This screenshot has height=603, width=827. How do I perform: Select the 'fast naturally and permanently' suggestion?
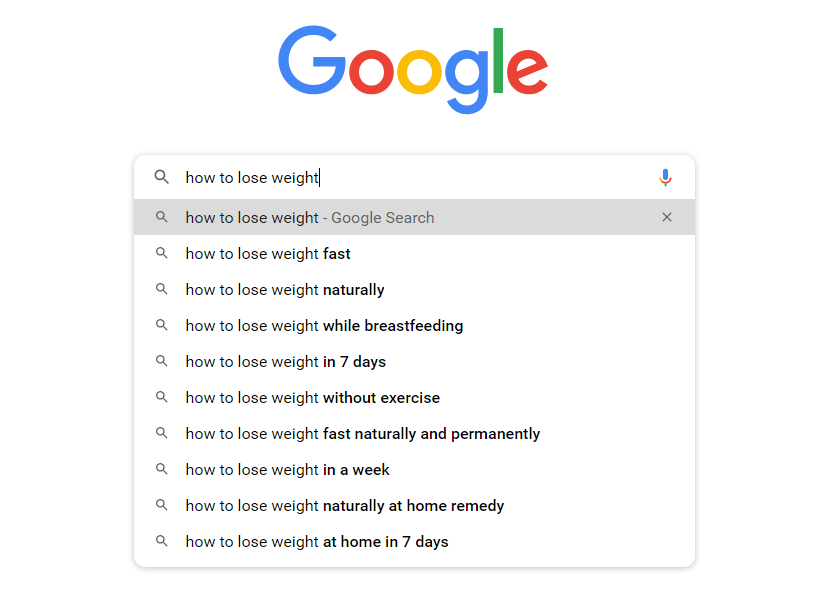point(414,433)
